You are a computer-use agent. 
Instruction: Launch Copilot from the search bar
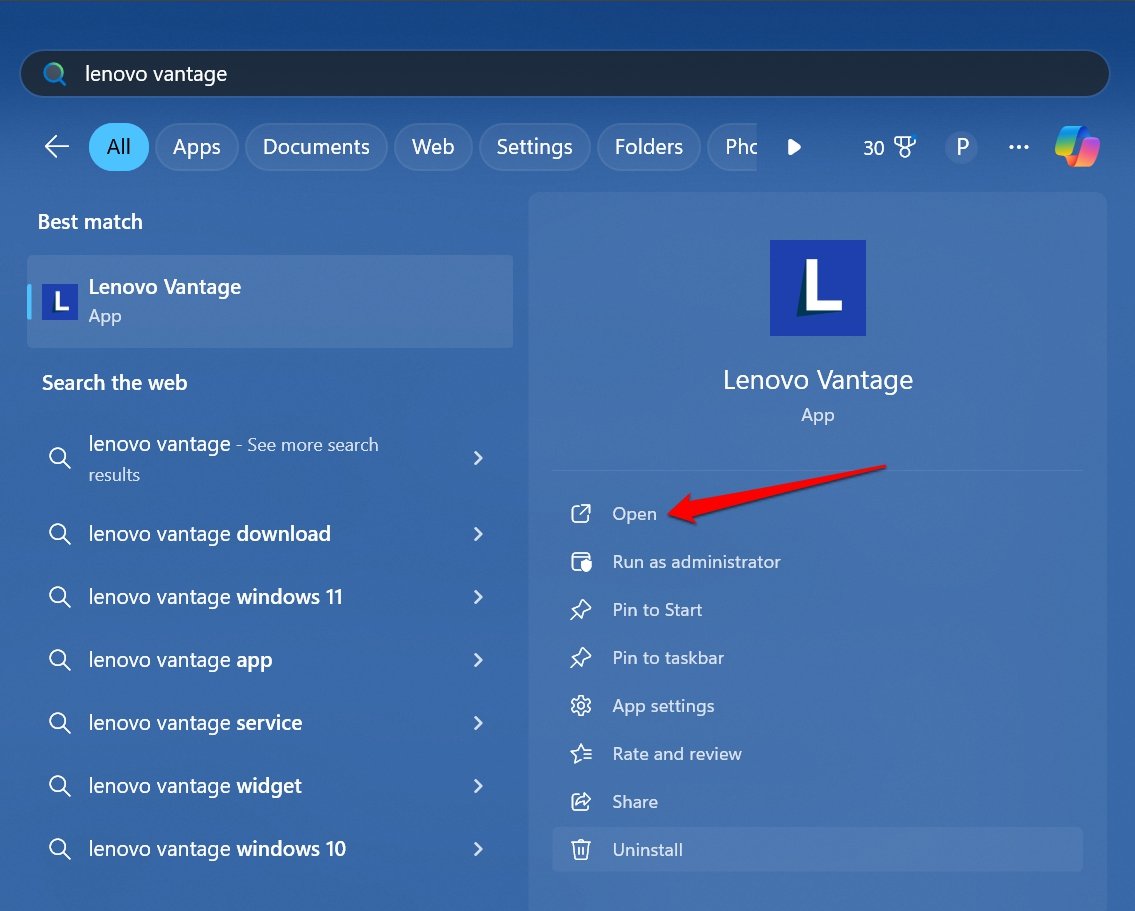tap(1078, 146)
